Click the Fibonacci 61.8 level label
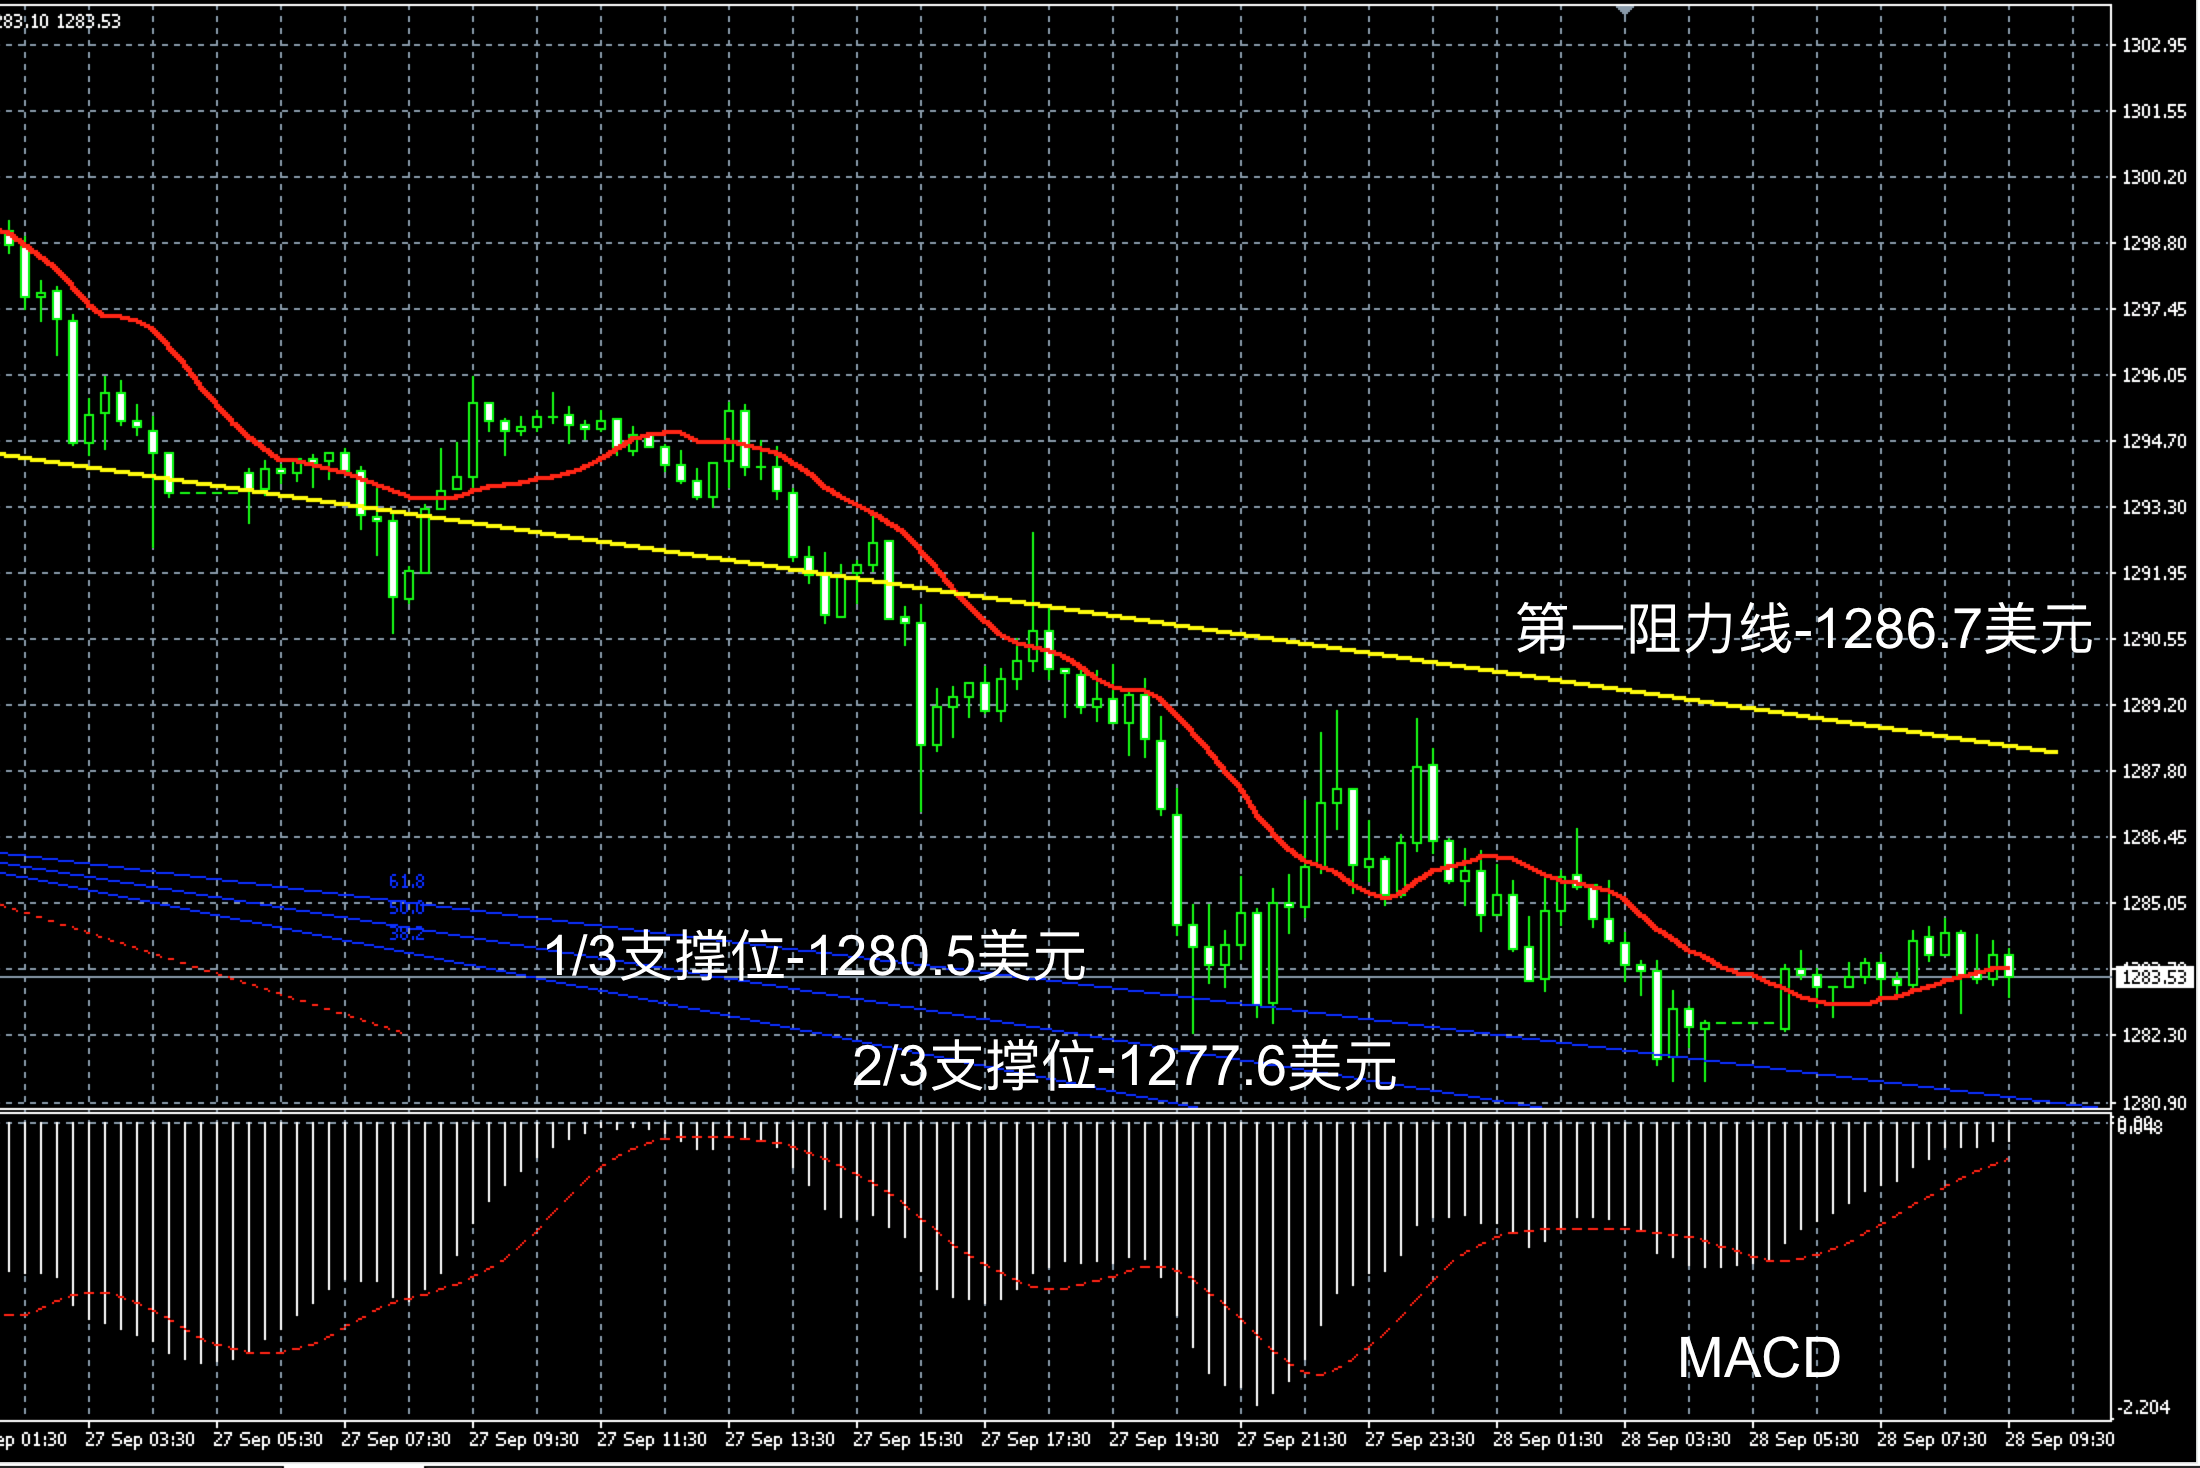 (406, 881)
